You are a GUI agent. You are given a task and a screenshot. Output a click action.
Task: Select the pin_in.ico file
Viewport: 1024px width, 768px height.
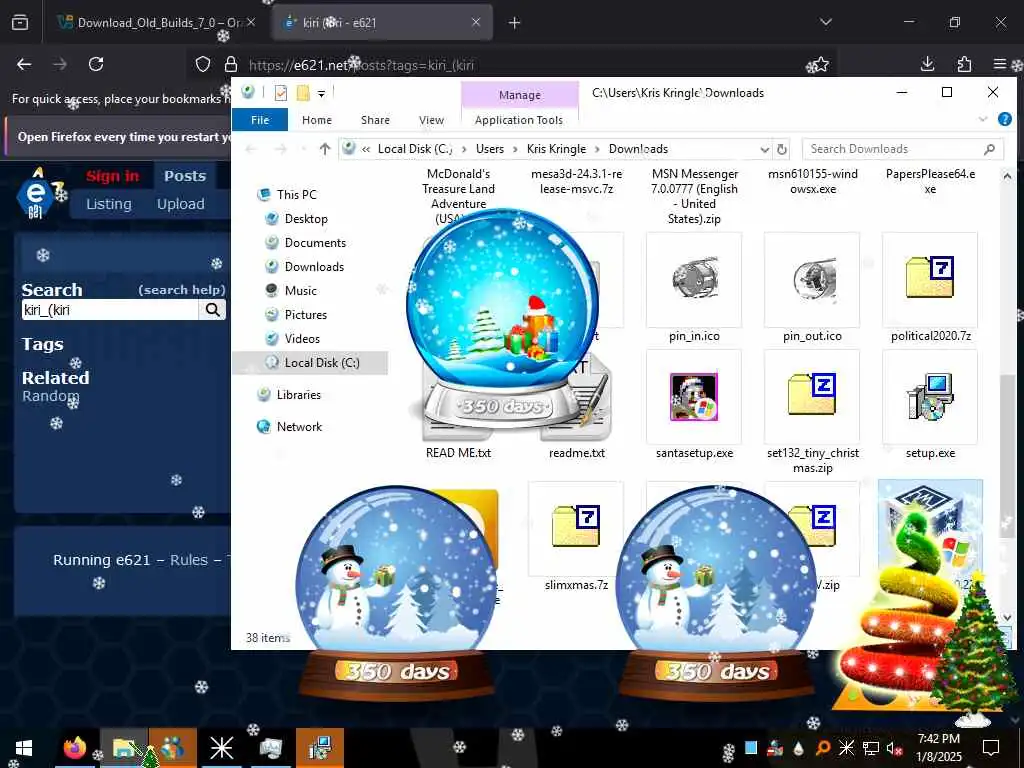[x=694, y=289]
